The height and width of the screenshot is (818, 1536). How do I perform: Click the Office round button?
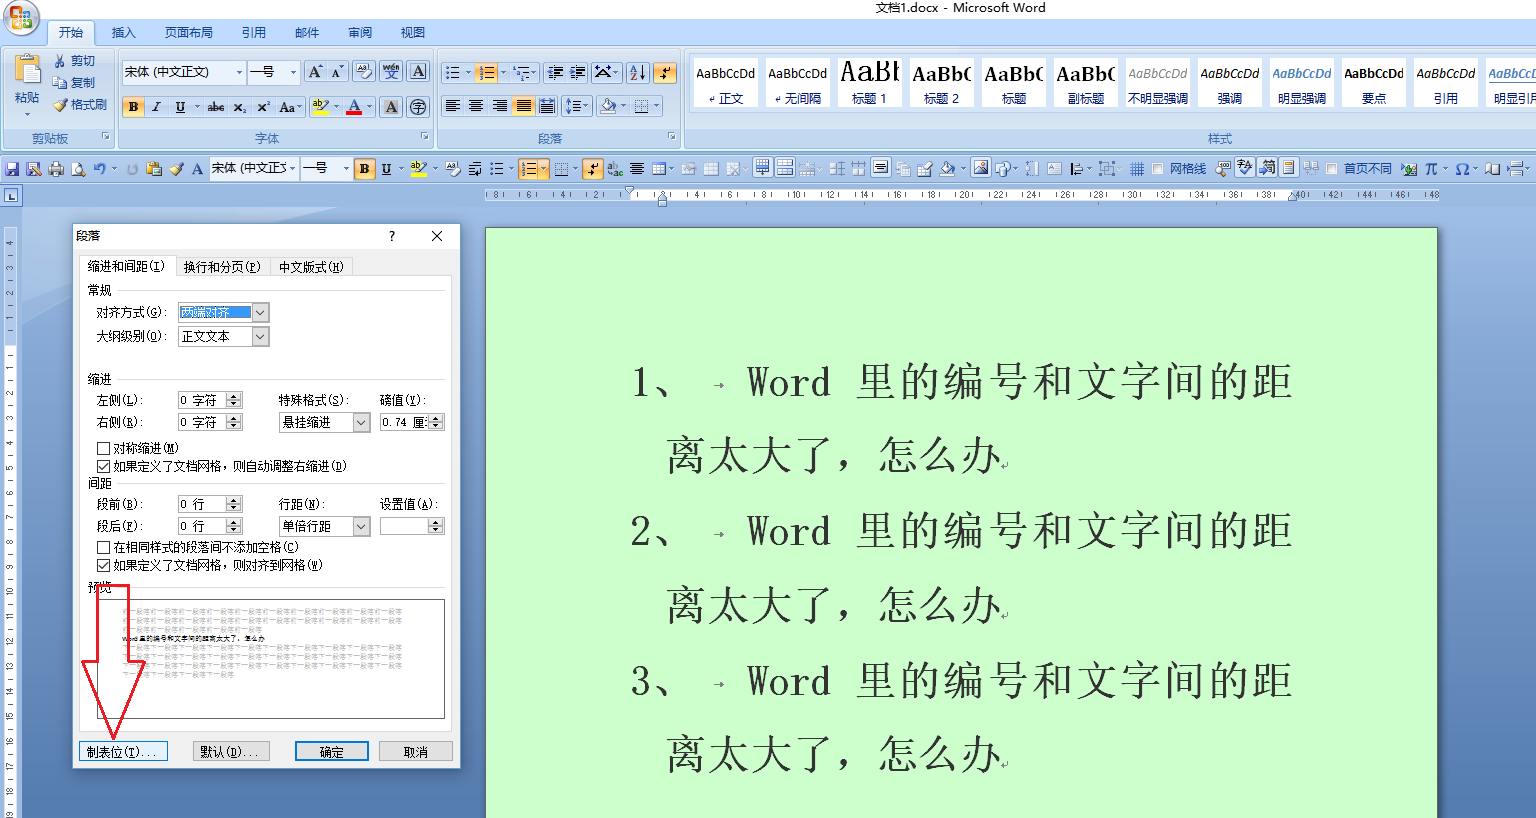20,18
